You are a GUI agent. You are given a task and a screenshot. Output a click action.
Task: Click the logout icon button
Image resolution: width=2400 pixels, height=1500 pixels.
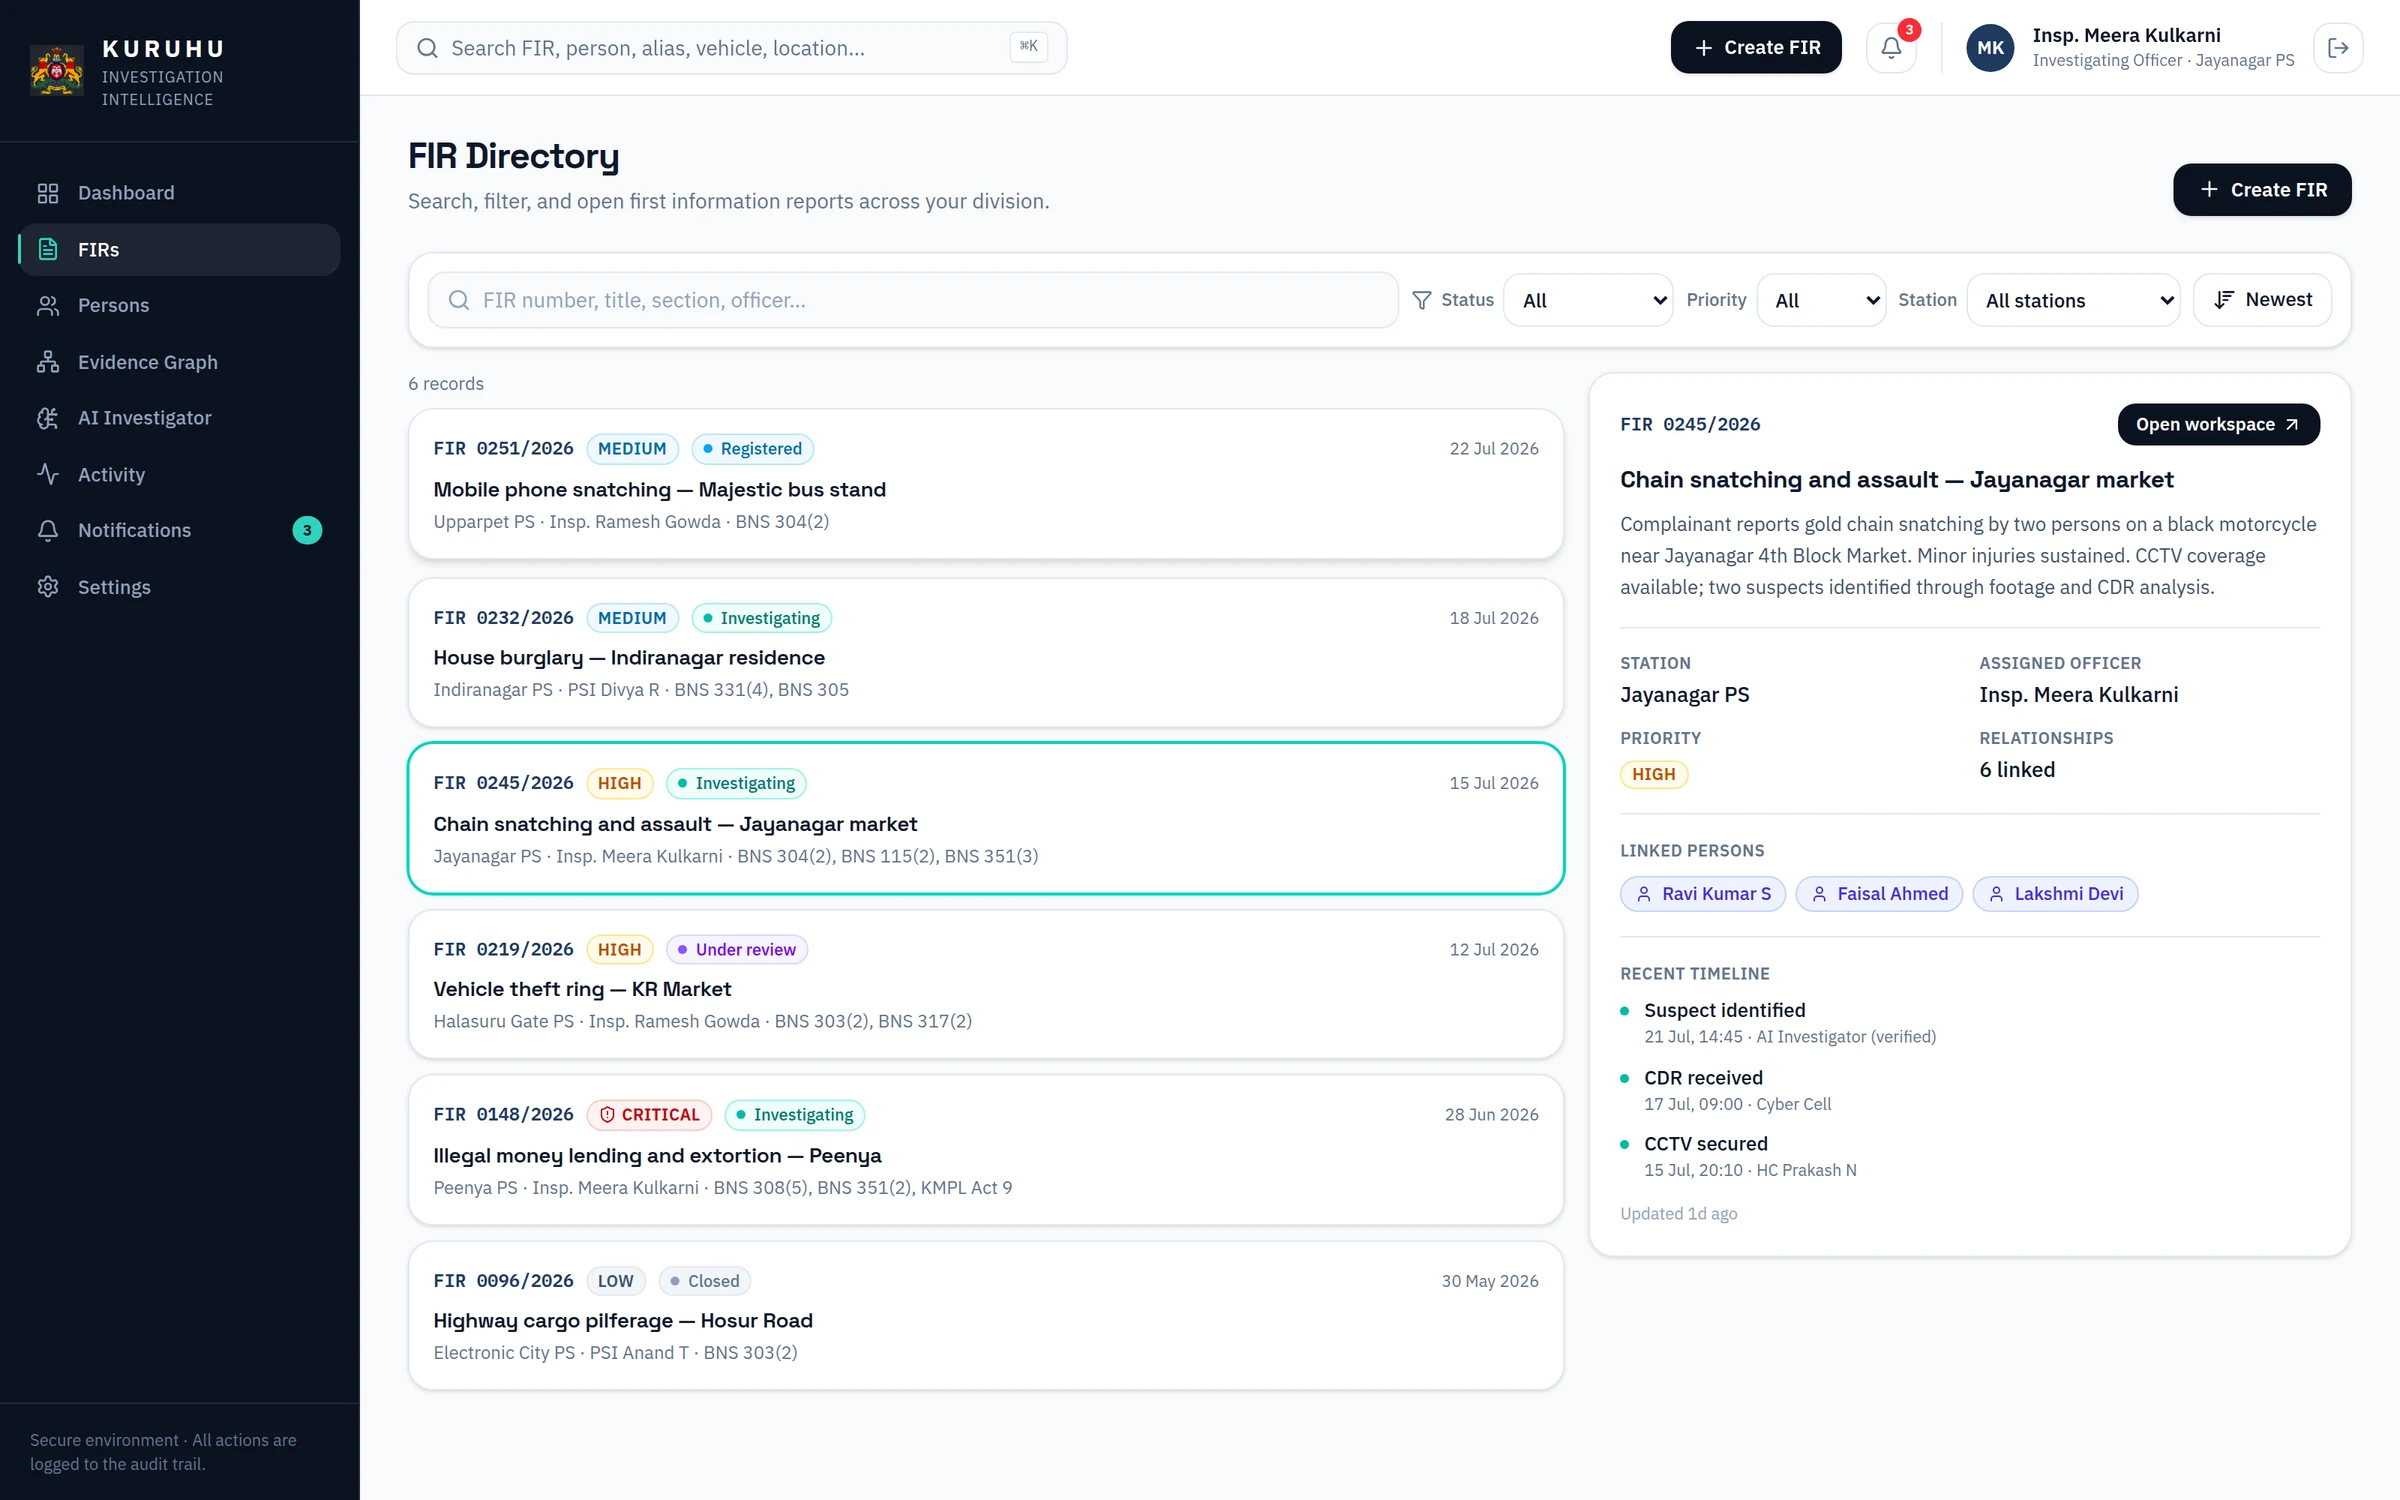(x=2338, y=47)
